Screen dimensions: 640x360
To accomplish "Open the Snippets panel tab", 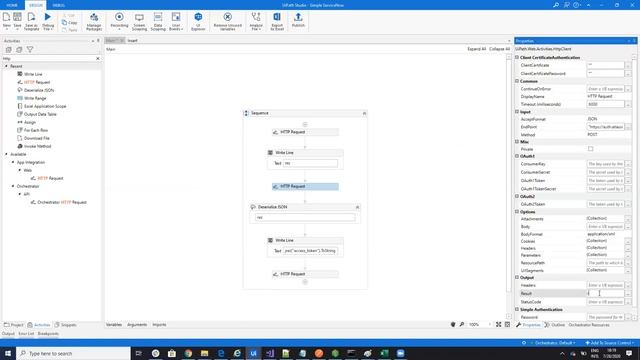I will (x=65, y=325).
